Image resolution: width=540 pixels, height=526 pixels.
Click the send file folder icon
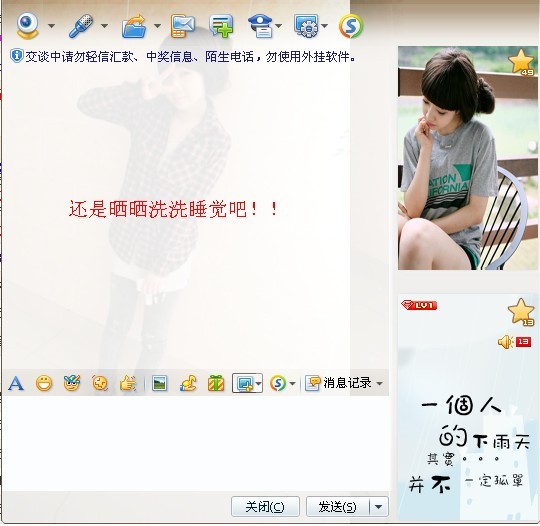(134, 26)
